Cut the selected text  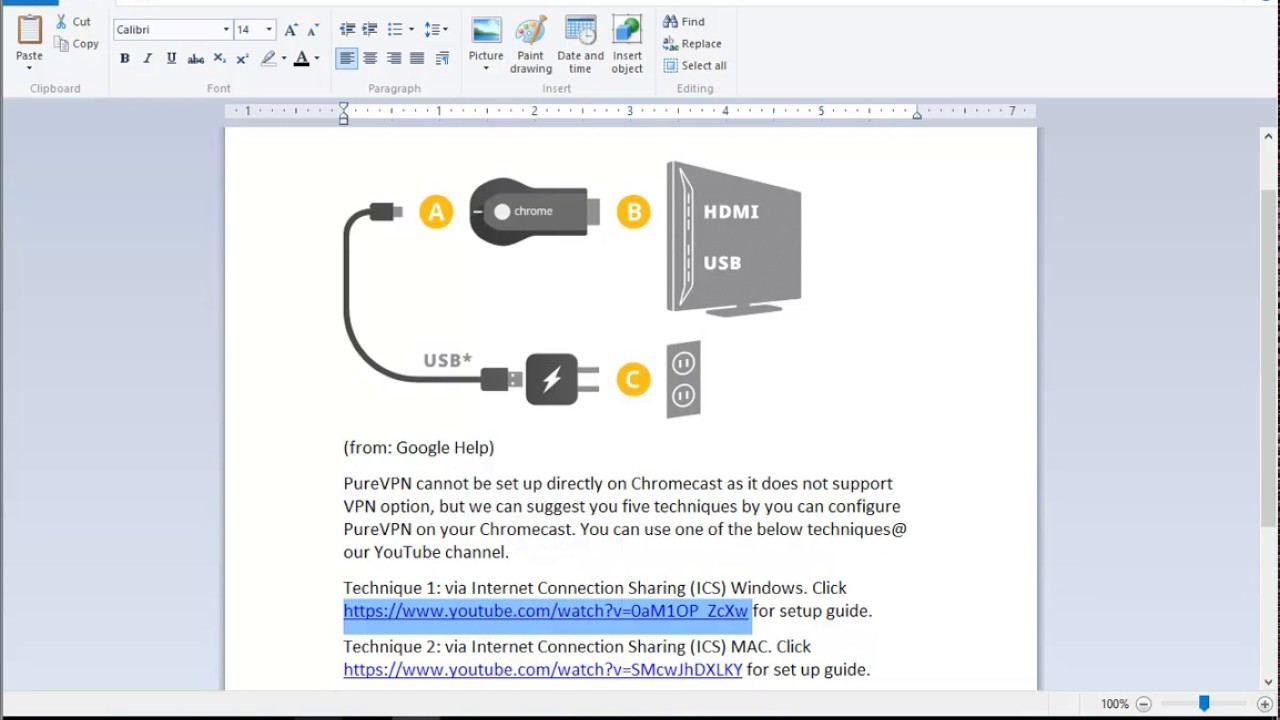[x=73, y=21]
